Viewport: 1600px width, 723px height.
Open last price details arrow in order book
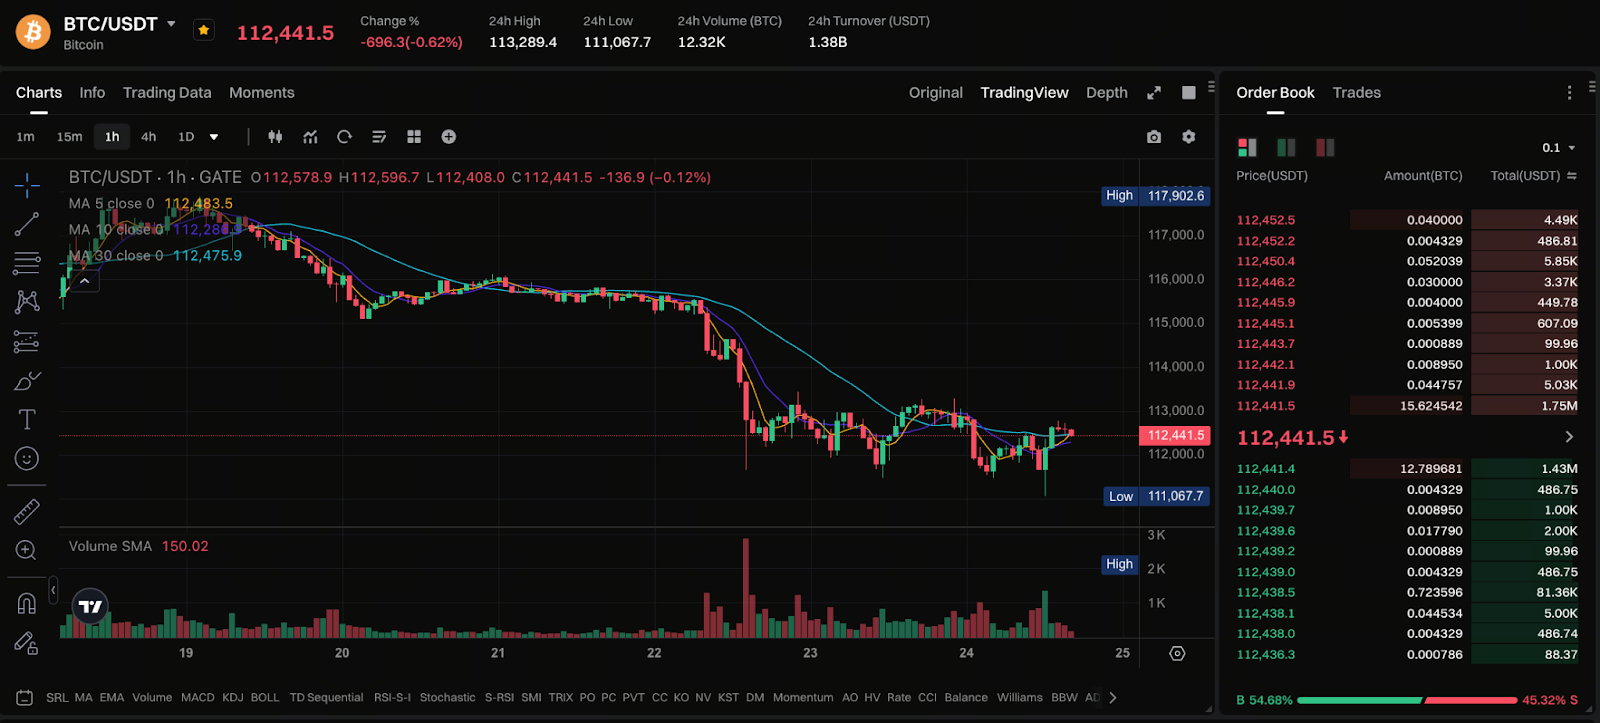click(x=1569, y=437)
